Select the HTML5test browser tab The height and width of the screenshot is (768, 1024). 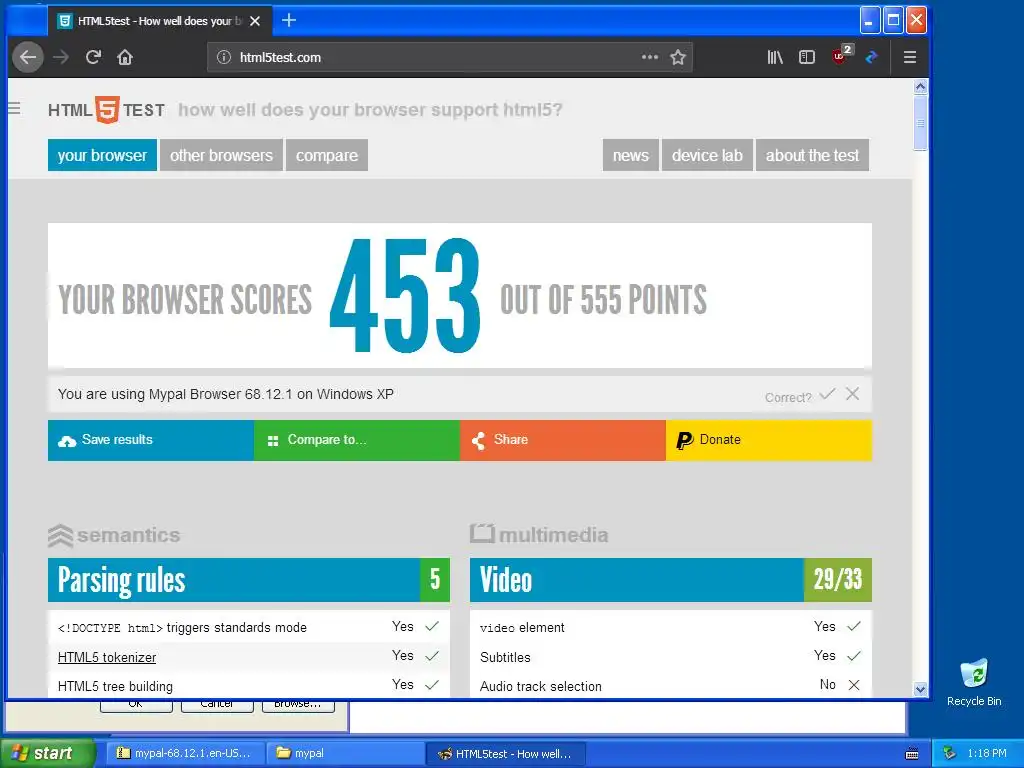pos(160,21)
